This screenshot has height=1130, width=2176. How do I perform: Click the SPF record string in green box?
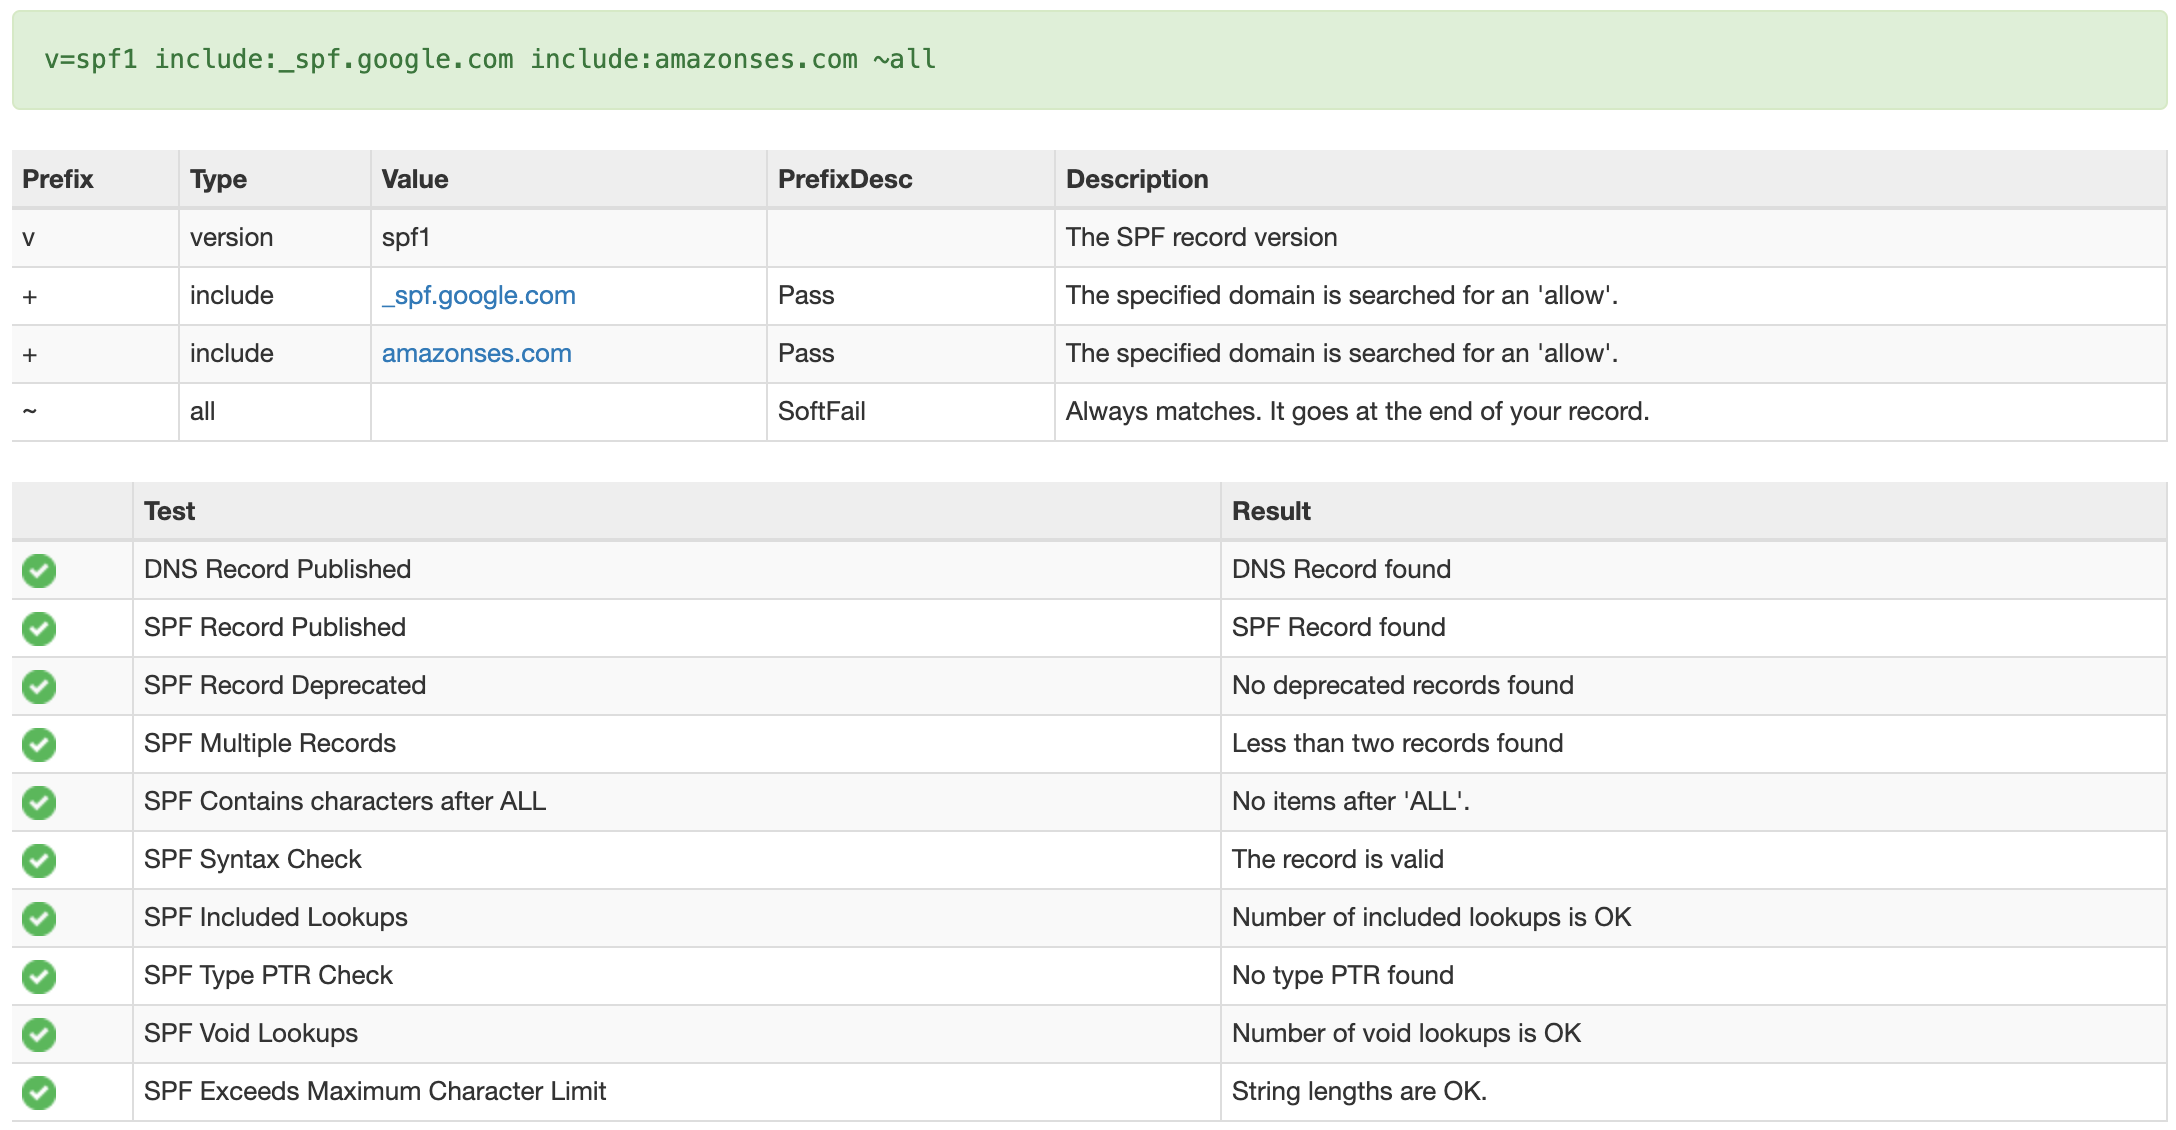click(490, 59)
